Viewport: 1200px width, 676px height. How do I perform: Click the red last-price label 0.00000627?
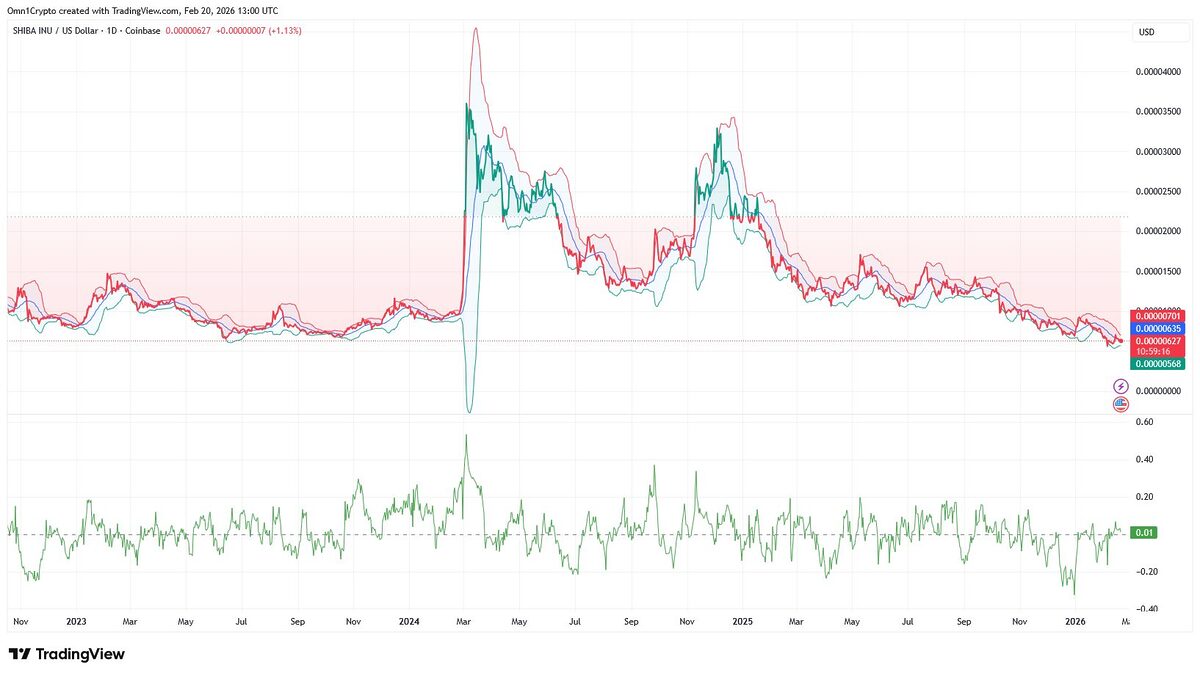pos(1158,340)
